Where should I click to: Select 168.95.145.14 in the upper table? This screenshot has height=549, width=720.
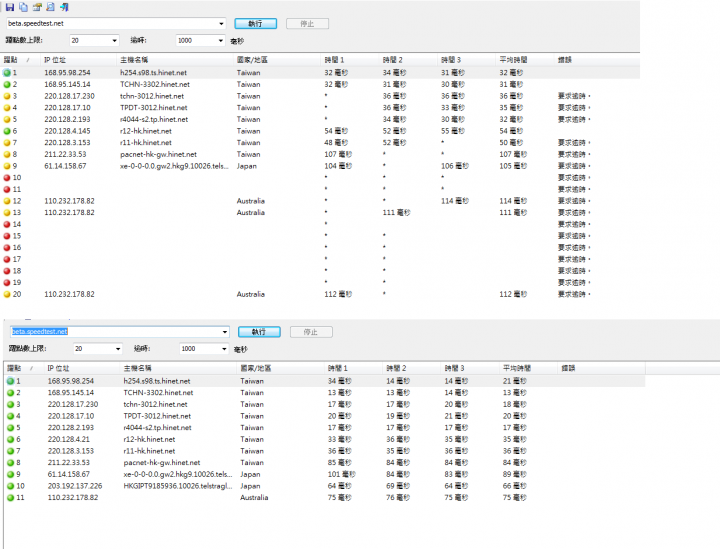[x=68, y=84]
